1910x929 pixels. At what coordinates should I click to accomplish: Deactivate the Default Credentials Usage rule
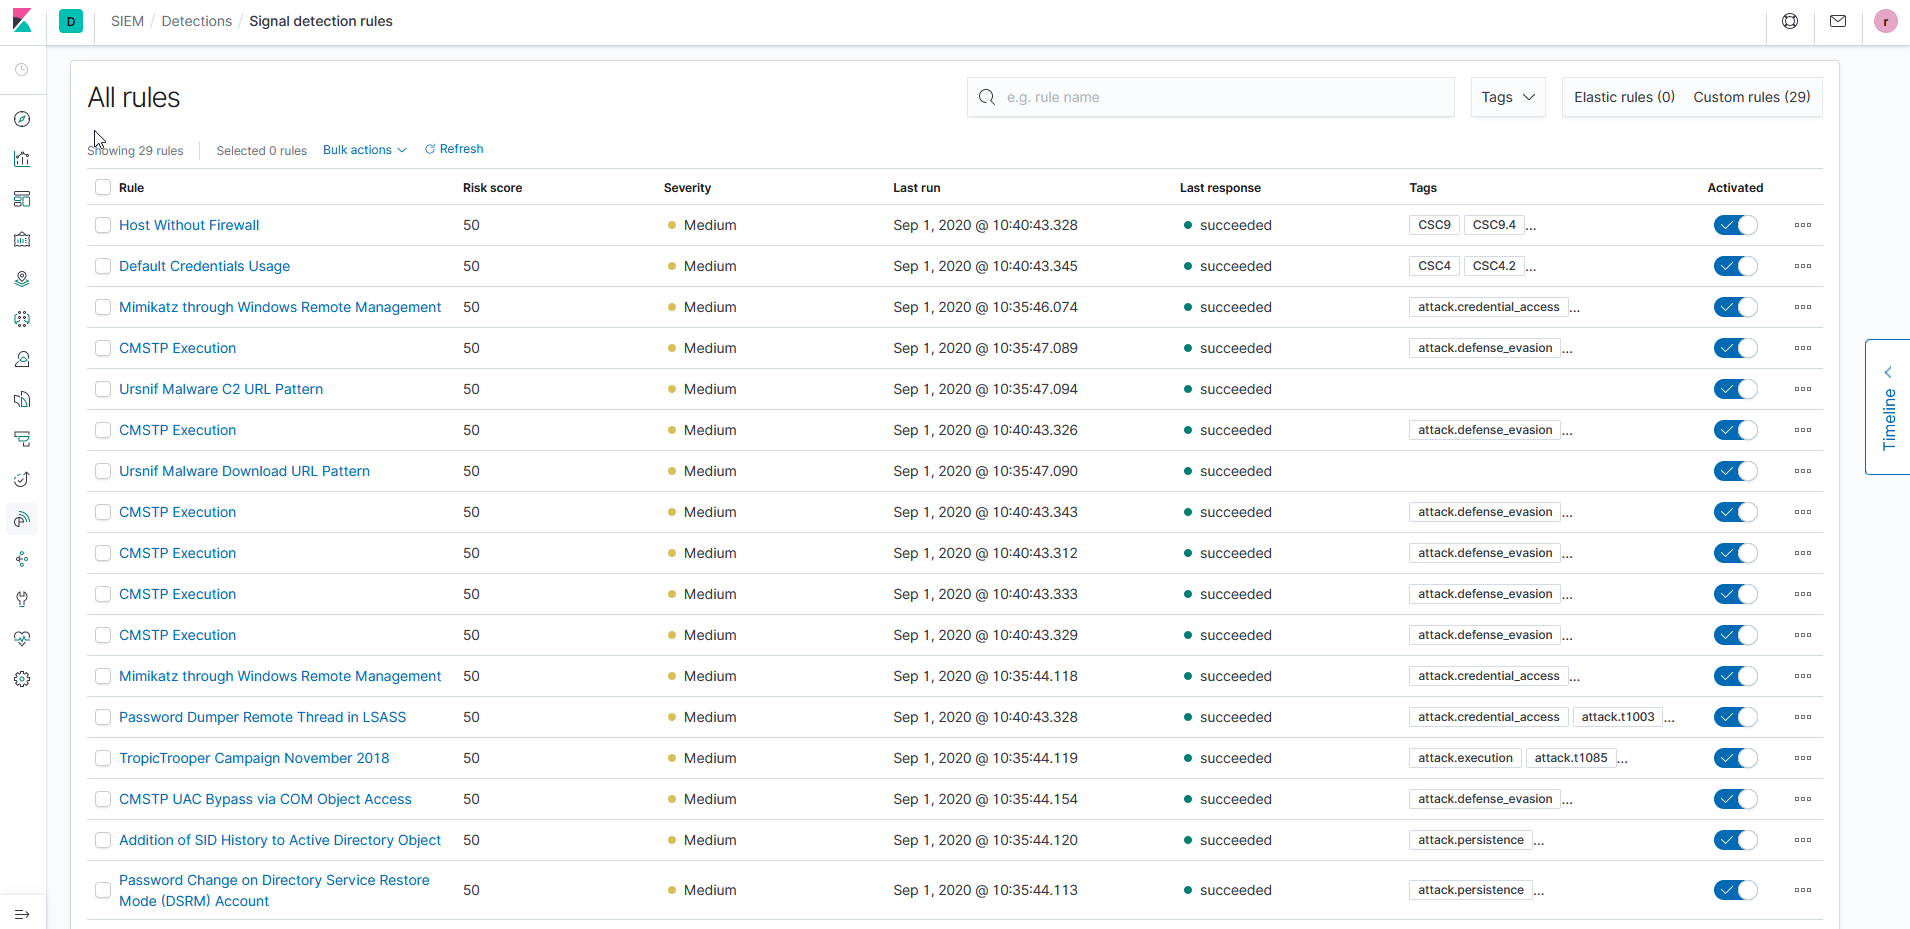[1735, 266]
